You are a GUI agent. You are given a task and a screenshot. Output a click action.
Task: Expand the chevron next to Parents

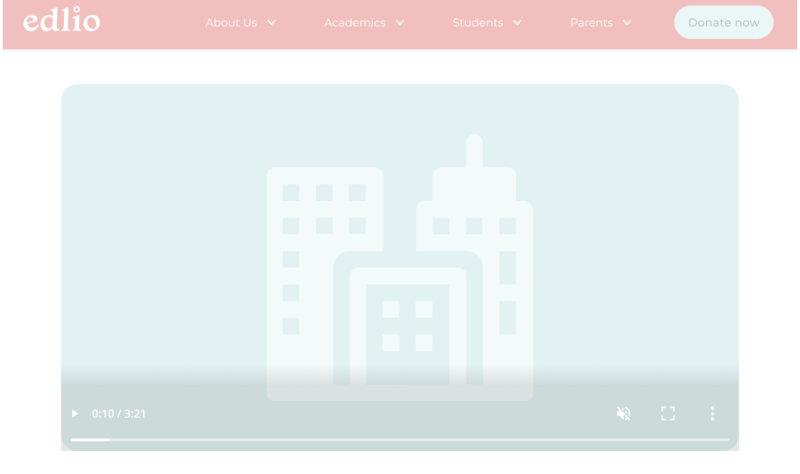point(627,23)
